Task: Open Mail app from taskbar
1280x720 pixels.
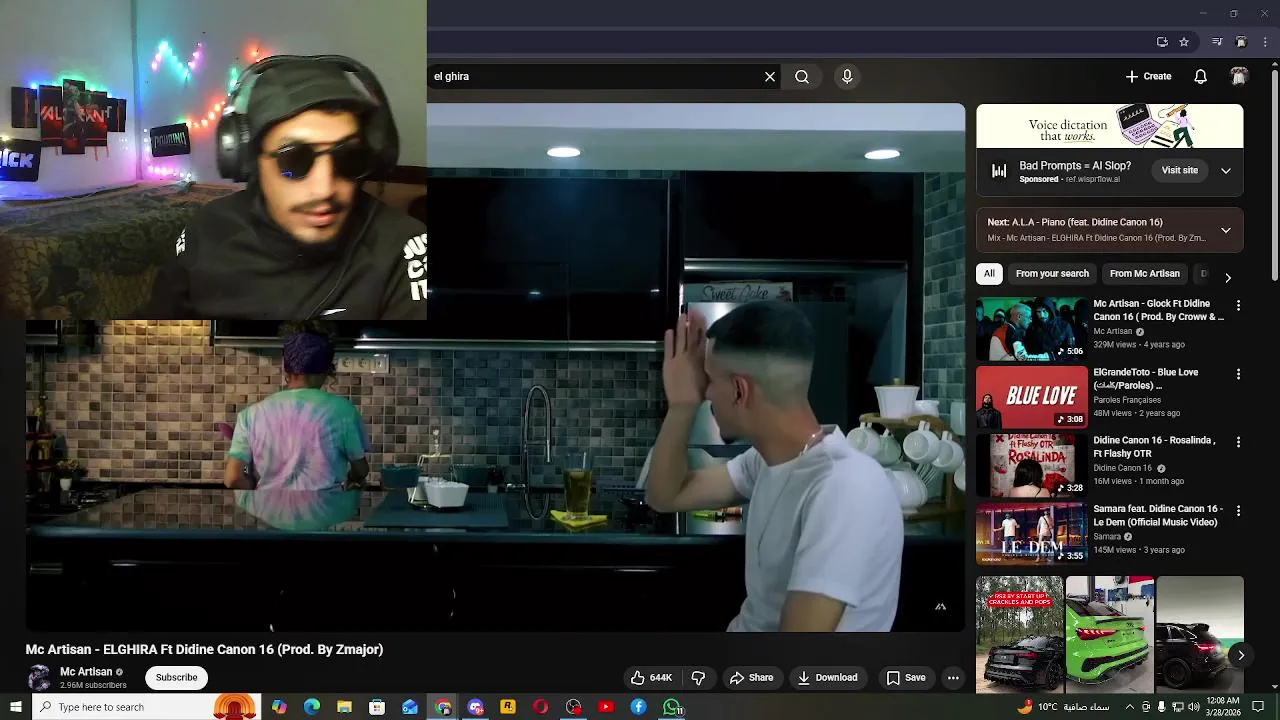Action: pos(410,707)
